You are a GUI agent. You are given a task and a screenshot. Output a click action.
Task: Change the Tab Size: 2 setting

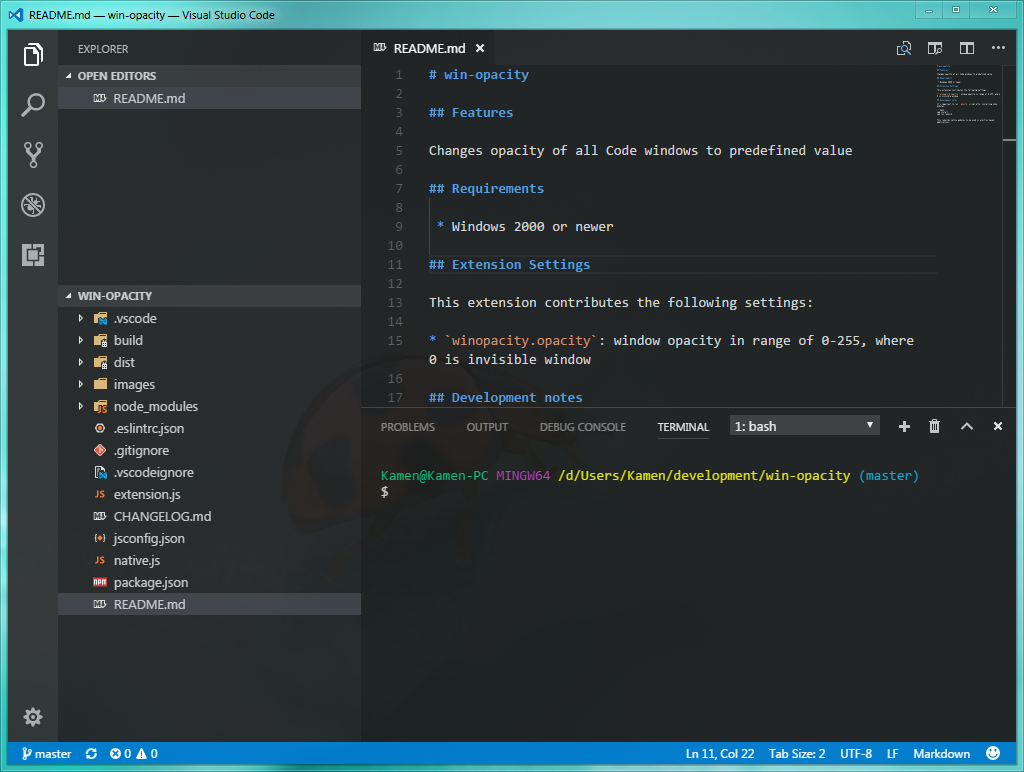[797, 754]
